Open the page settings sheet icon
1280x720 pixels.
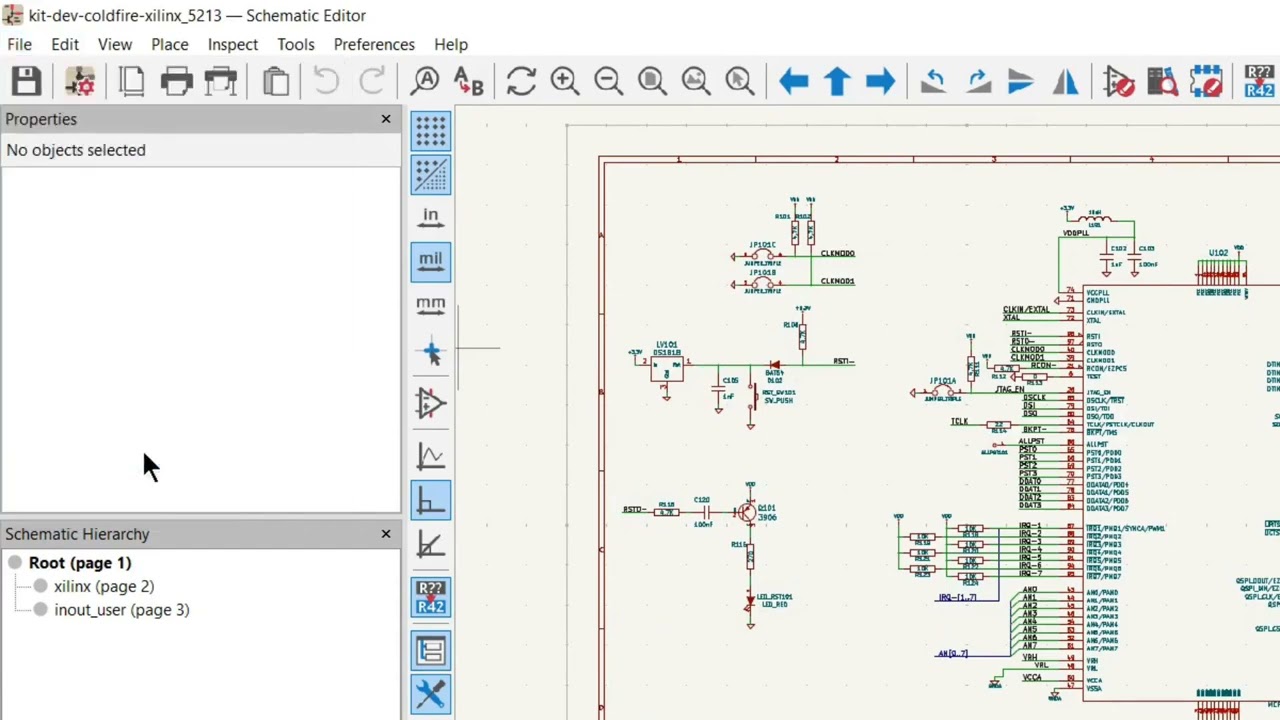click(x=132, y=81)
